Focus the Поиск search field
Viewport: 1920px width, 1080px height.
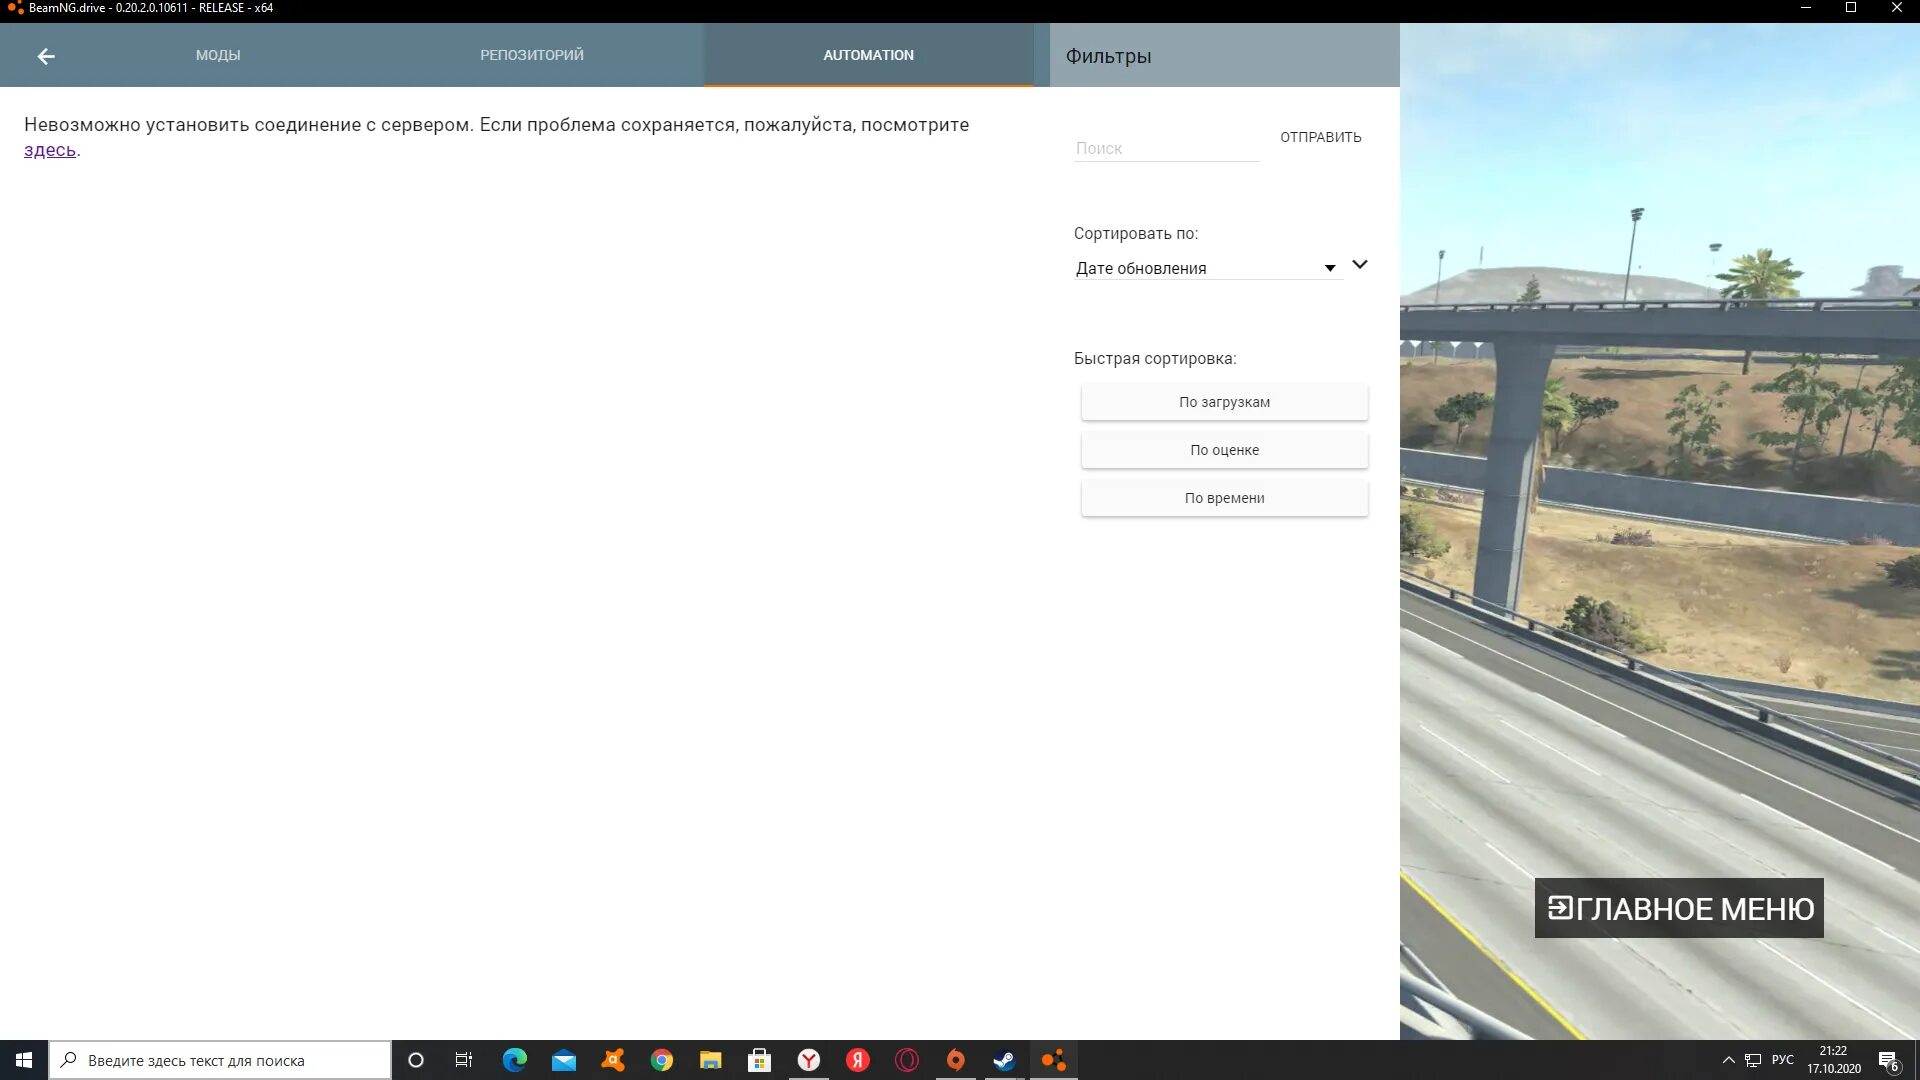click(1166, 148)
